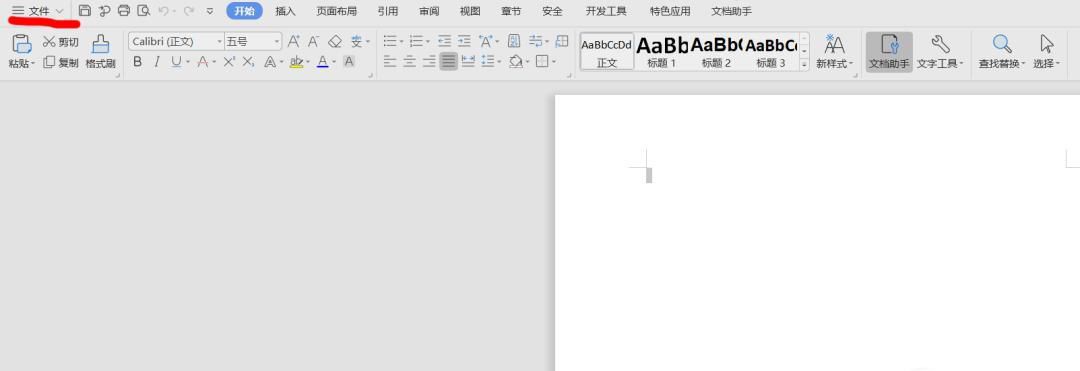
Task: Toggle Superscript formatting
Action: 229,62
